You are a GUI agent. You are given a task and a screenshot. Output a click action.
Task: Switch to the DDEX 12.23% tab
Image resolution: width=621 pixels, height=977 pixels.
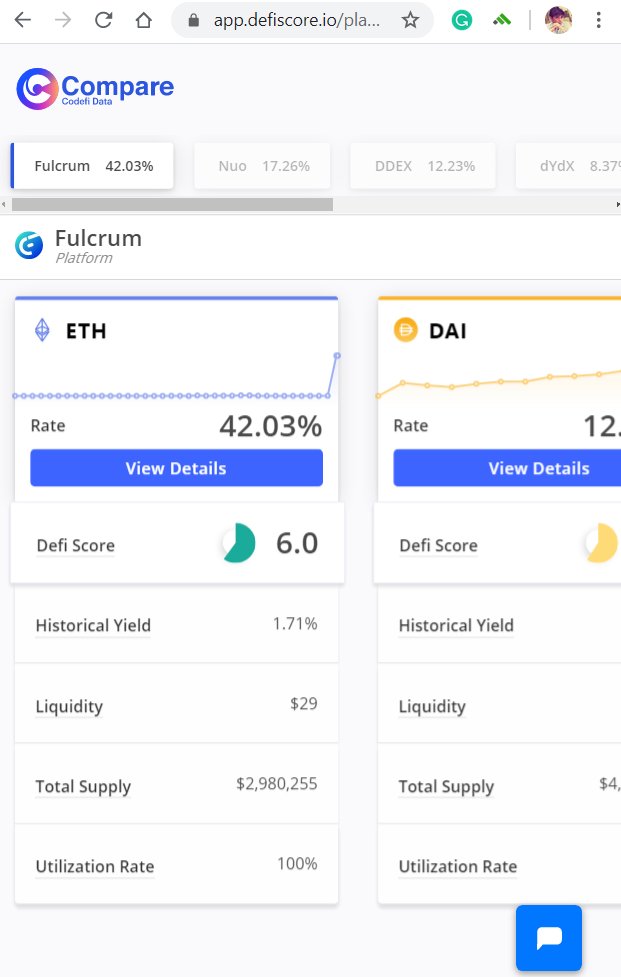pos(423,166)
